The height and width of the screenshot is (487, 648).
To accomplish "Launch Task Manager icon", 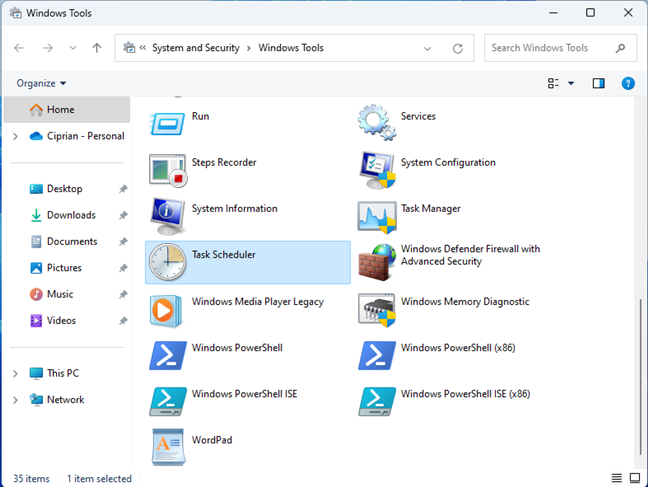I will pyautogui.click(x=376, y=217).
